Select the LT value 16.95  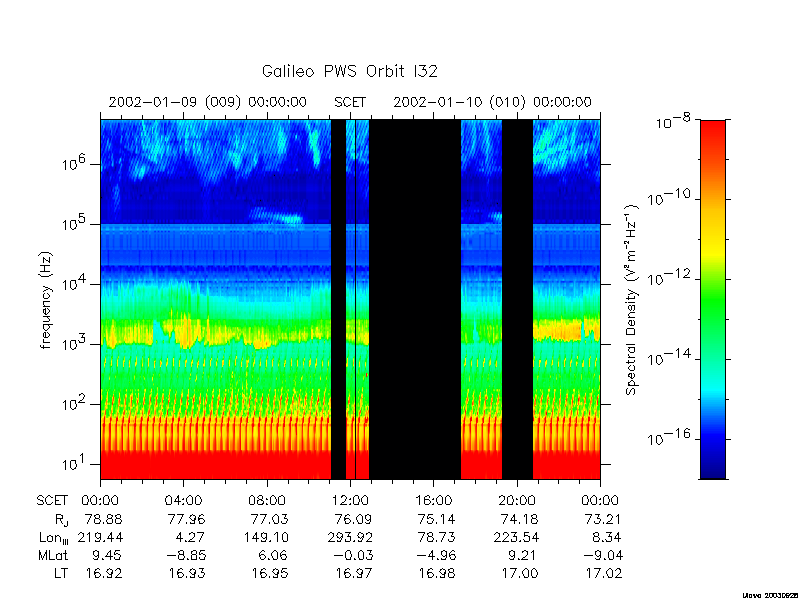pyautogui.click(x=269, y=573)
